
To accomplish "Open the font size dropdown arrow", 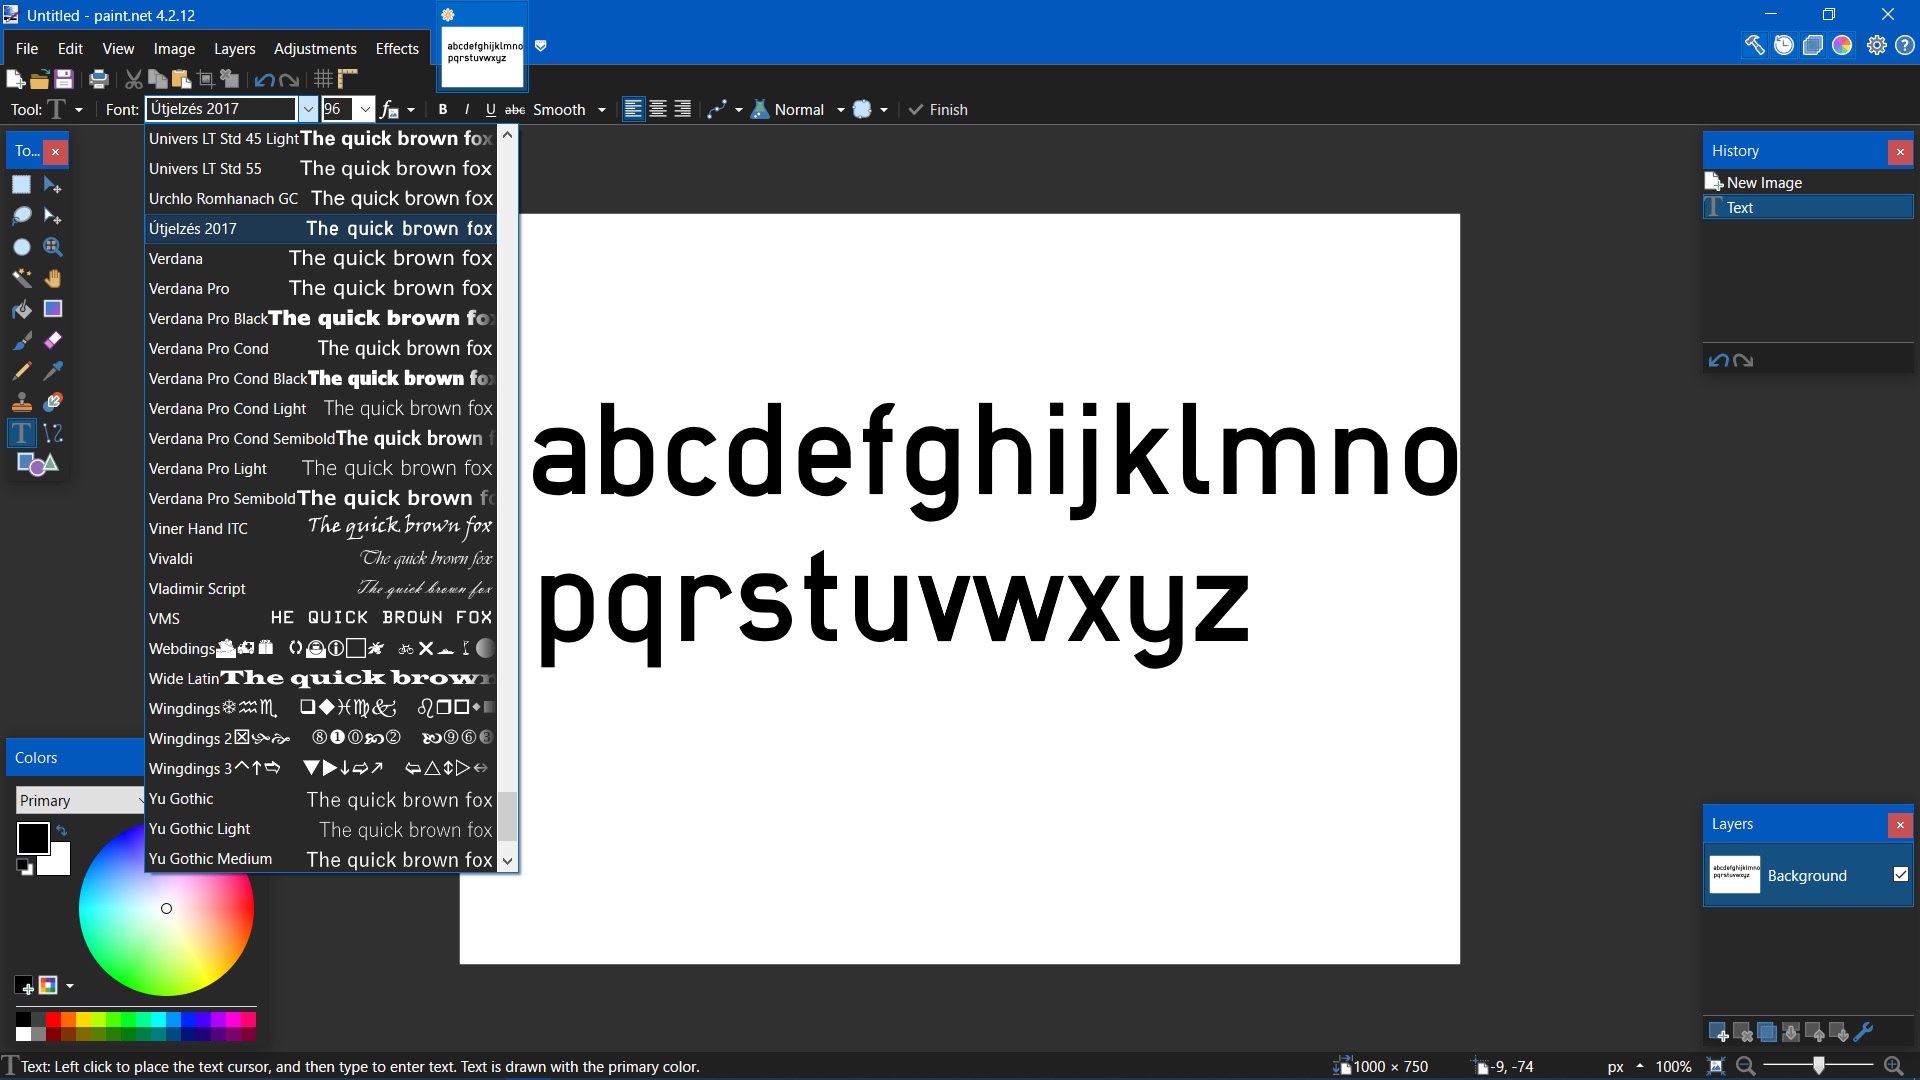I will pos(365,110).
